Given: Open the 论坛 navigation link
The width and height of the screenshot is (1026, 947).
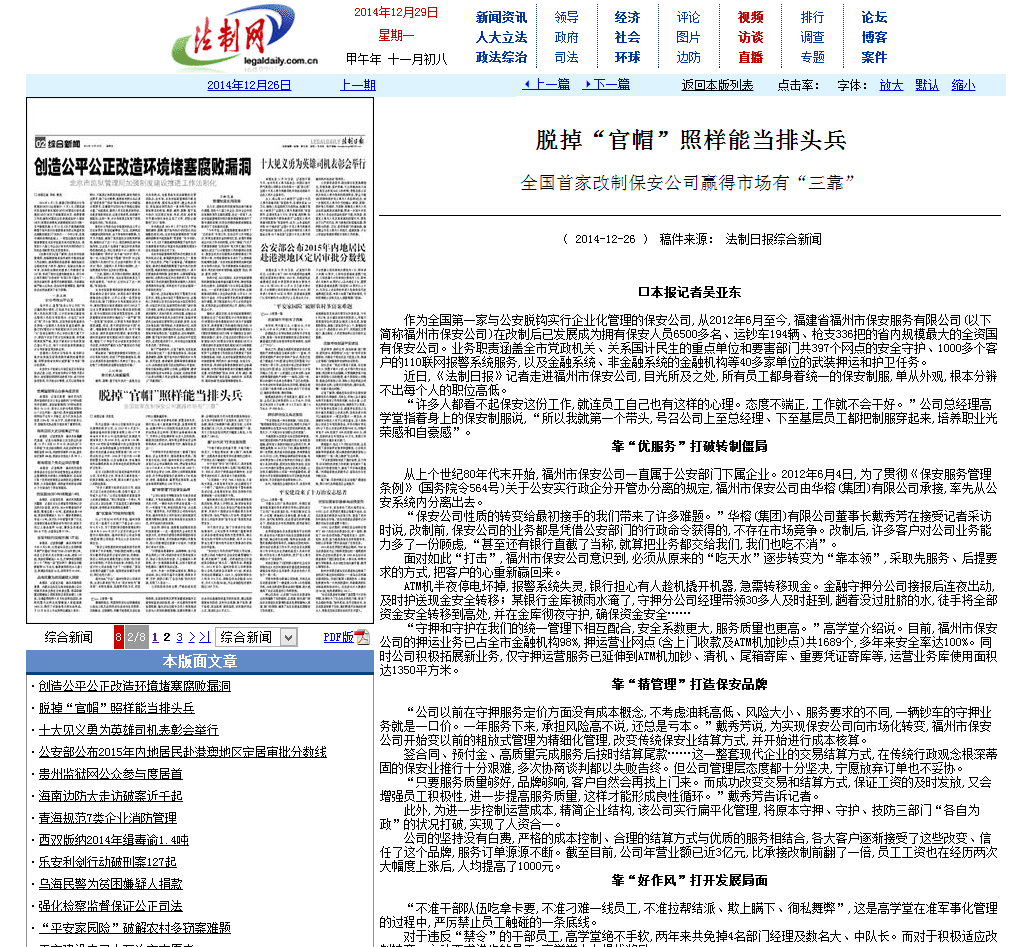Looking at the screenshot, I should tap(874, 18).
